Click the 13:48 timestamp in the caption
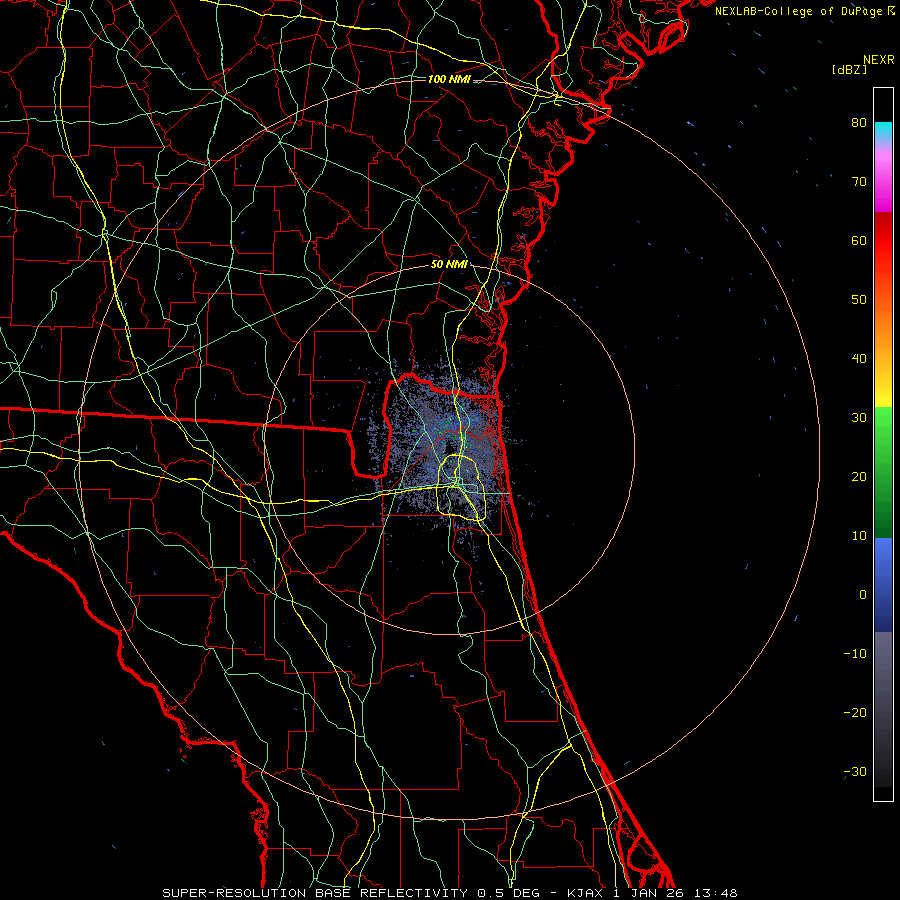Image resolution: width=900 pixels, height=900 pixels. pos(715,893)
